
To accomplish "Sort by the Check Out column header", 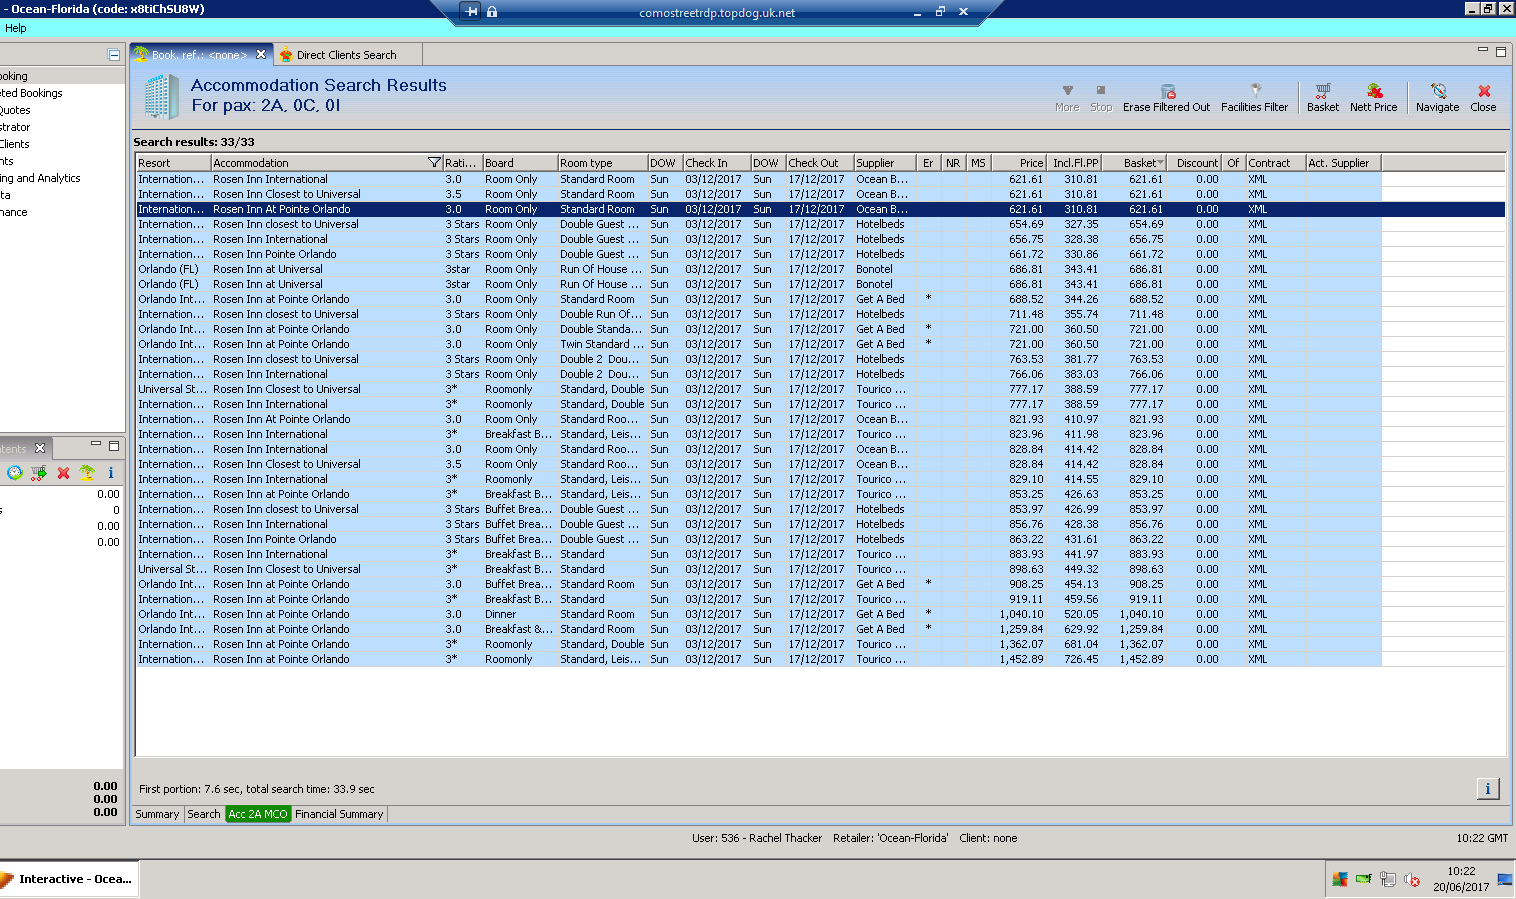I will (x=819, y=163).
